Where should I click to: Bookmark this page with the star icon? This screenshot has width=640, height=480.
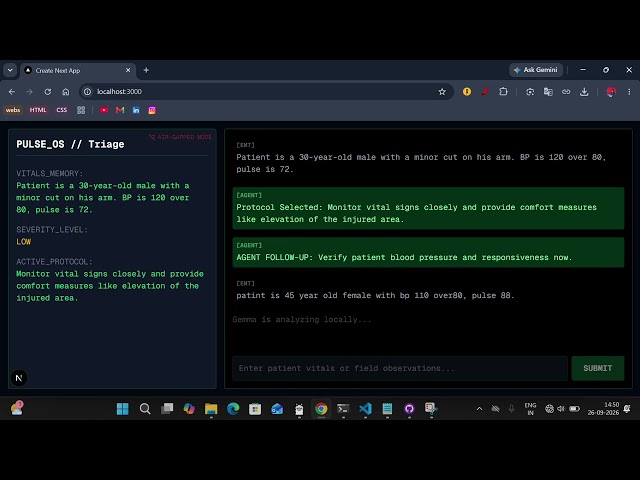[x=442, y=92]
